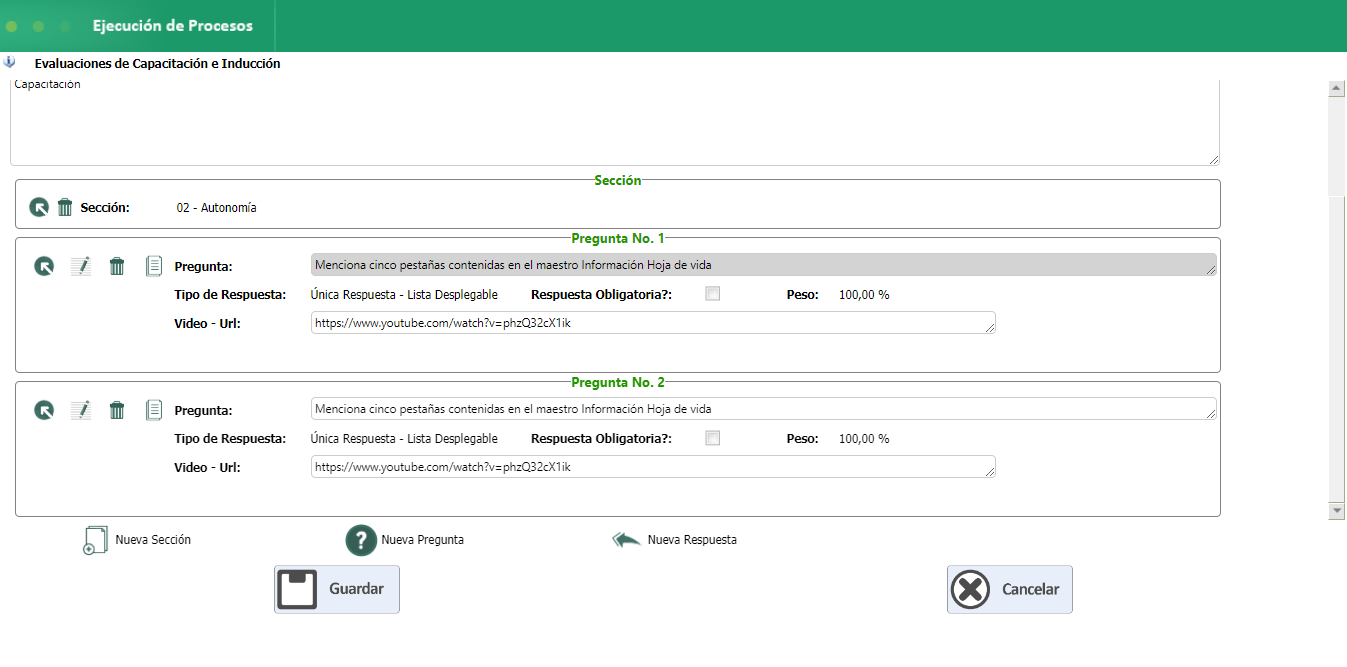Focus the Pregunta text field in Pregunta No. 1
The height and width of the screenshot is (667, 1347).
click(x=764, y=265)
